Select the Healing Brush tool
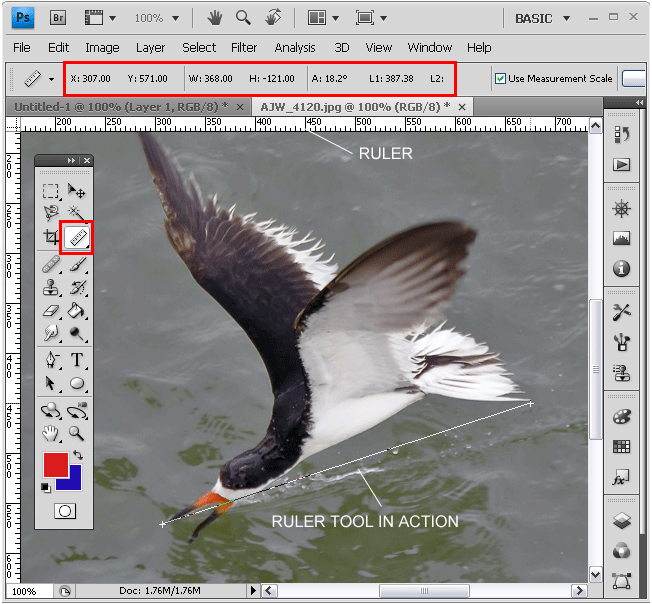Image resolution: width=652 pixels, height=604 pixels. tap(51, 264)
